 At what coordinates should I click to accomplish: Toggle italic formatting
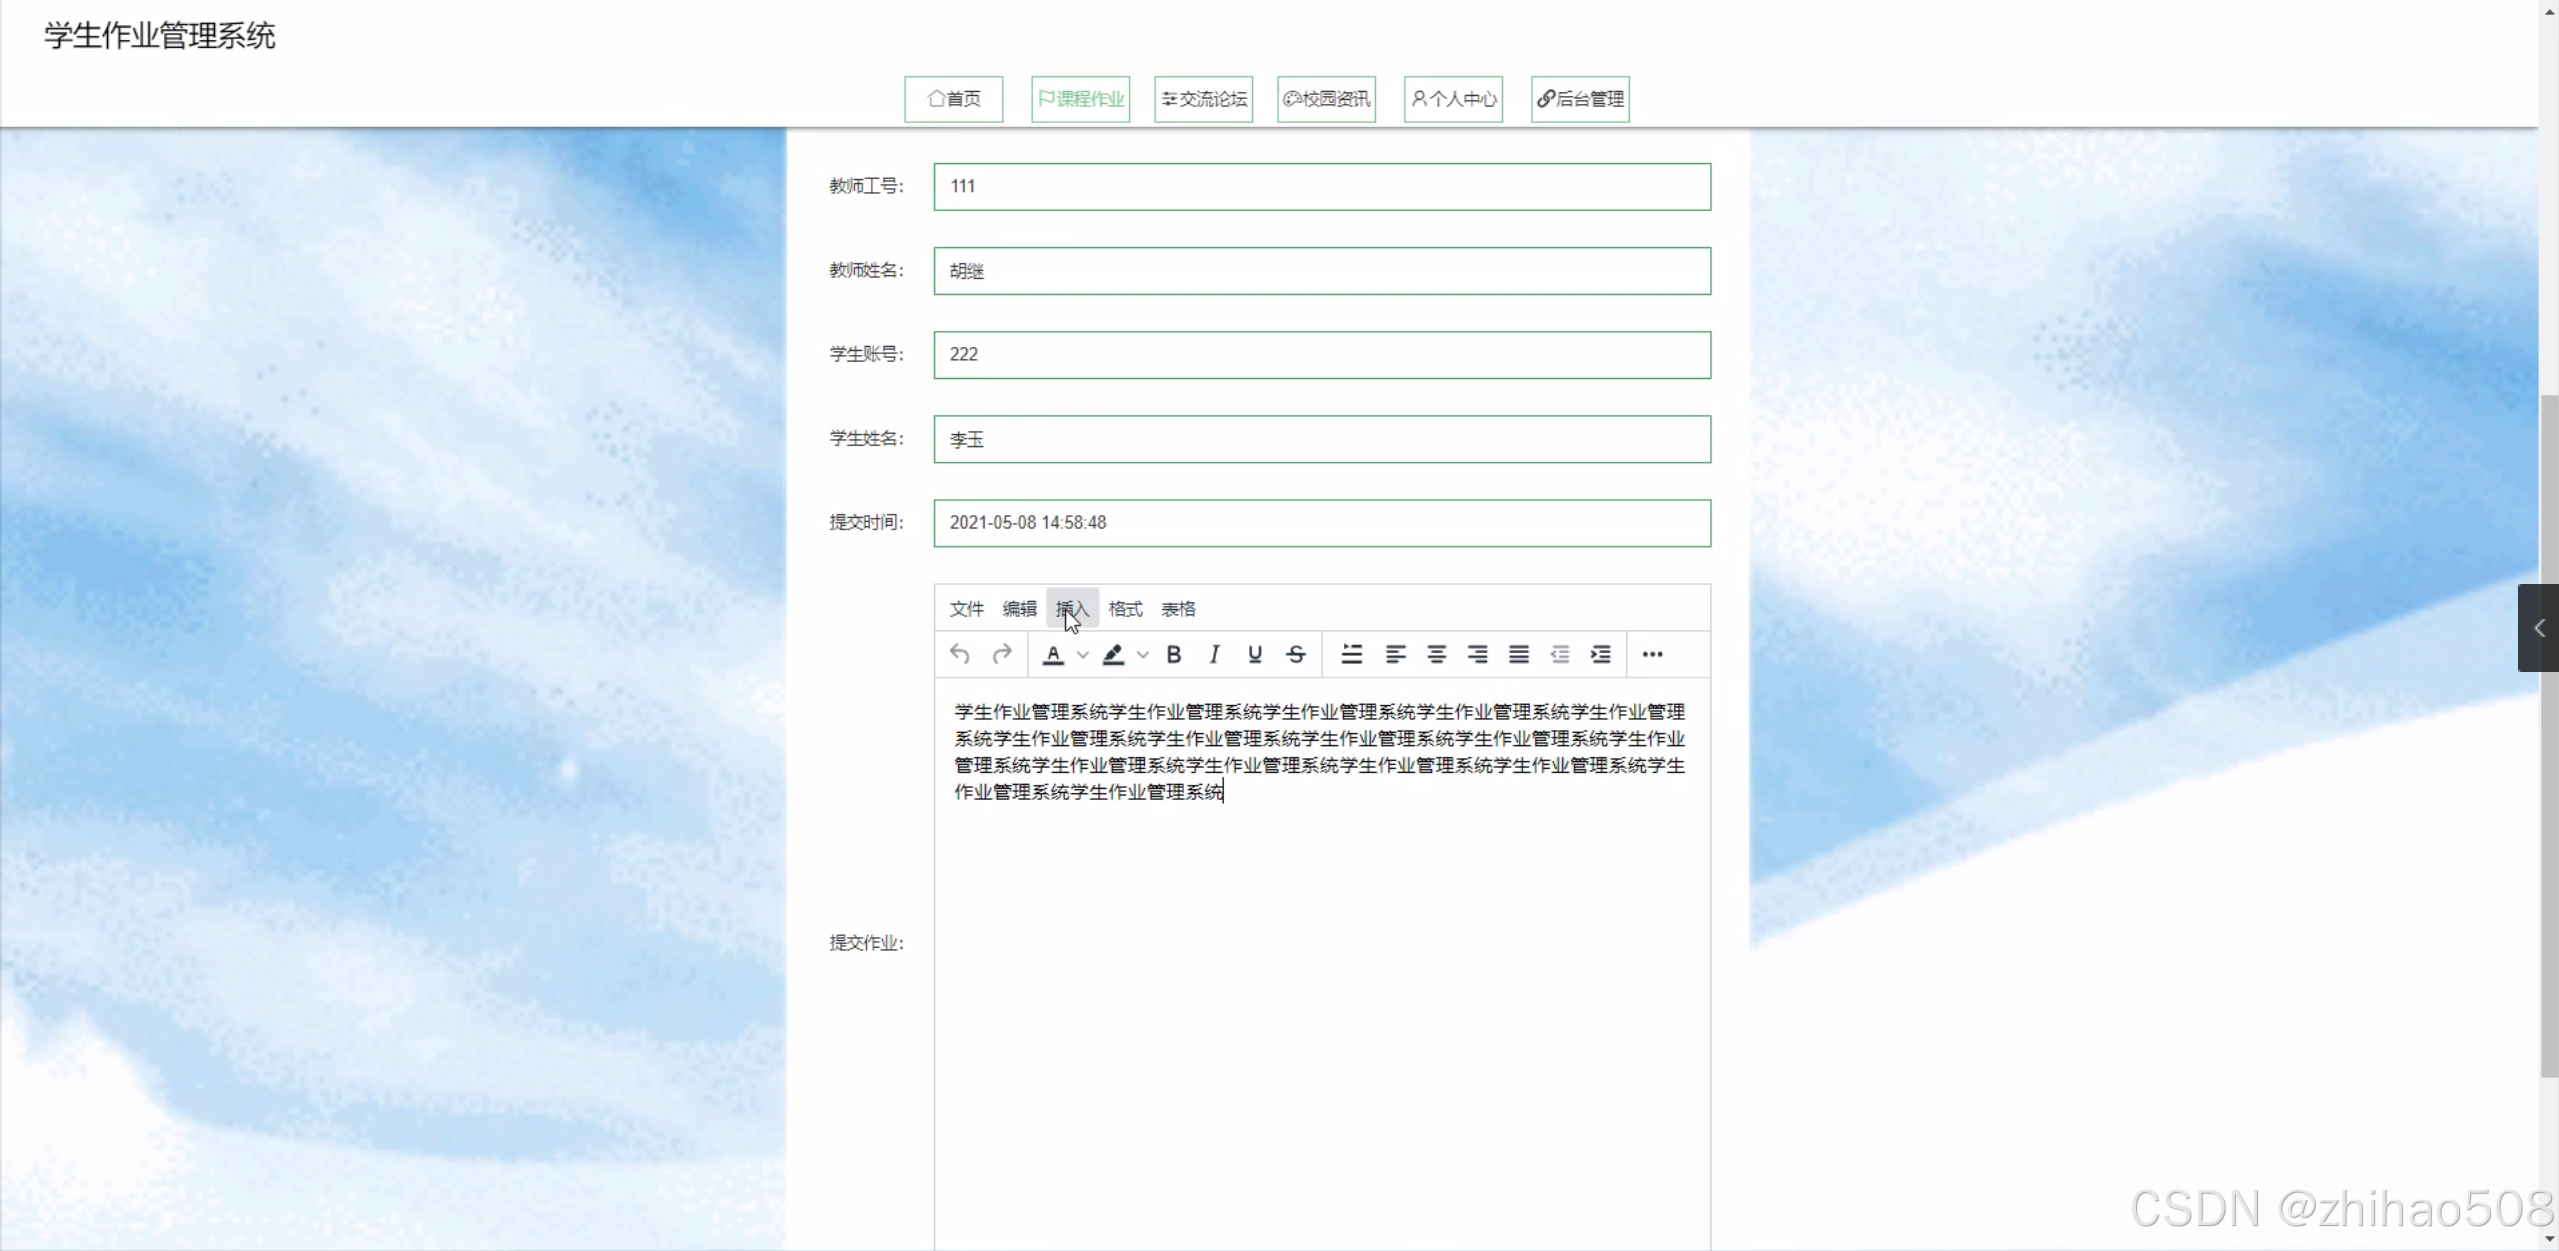point(1214,654)
